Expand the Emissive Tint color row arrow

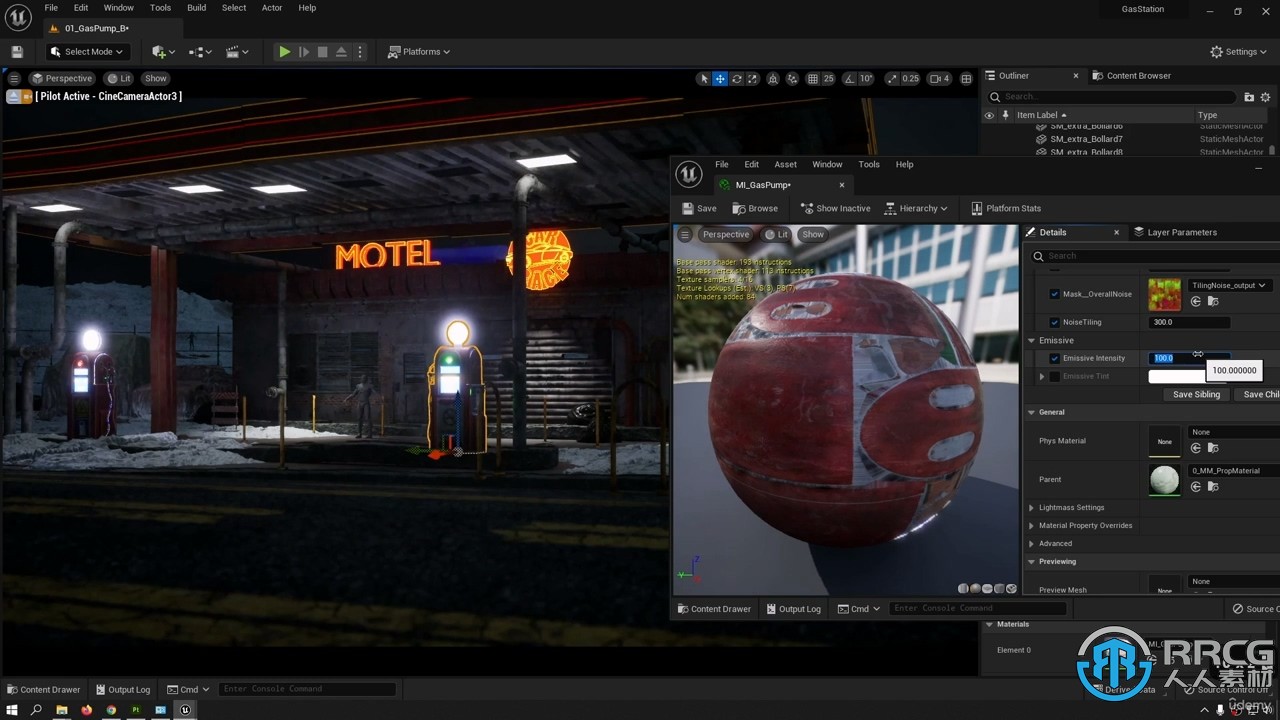click(x=1042, y=376)
